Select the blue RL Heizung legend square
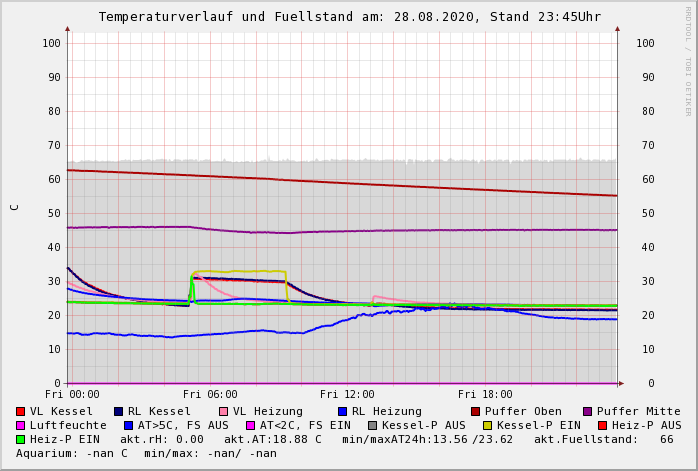 [x=342, y=411]
